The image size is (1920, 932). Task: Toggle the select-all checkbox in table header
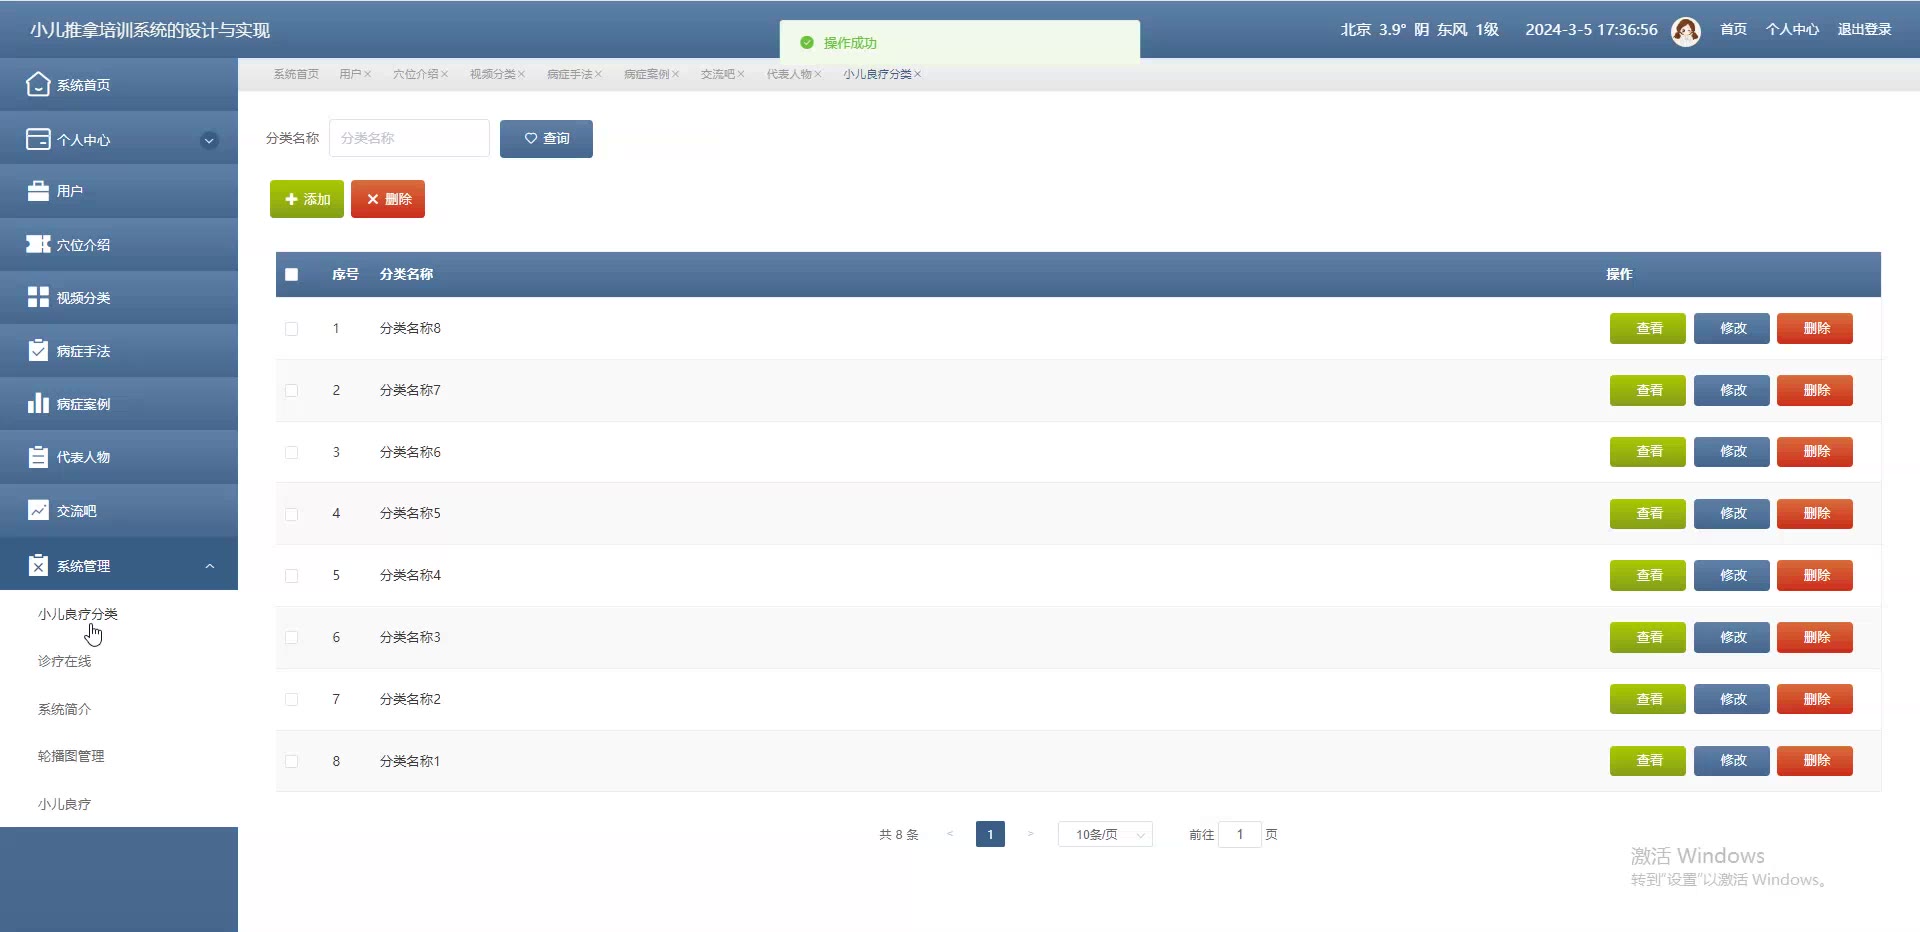(x=291, y=274)
